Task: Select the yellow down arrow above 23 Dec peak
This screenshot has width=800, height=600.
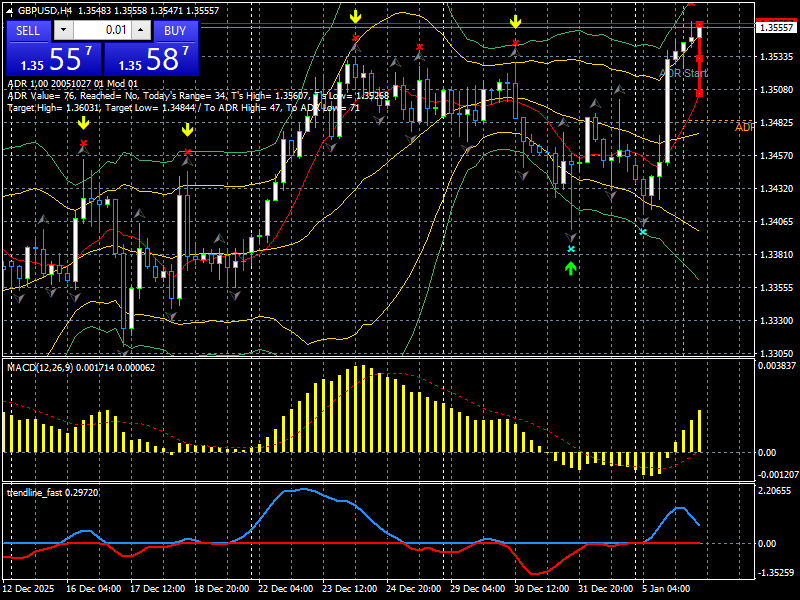Action: (x=356, y=16)
